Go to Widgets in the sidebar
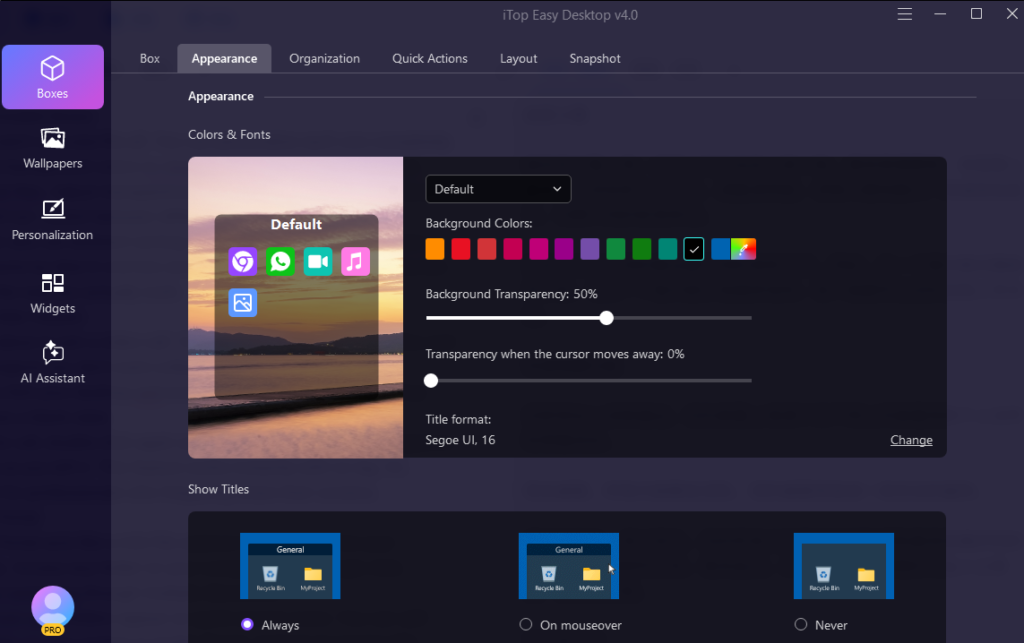Viewport: 1024px width, 643px height. click(x=53, y=293)
